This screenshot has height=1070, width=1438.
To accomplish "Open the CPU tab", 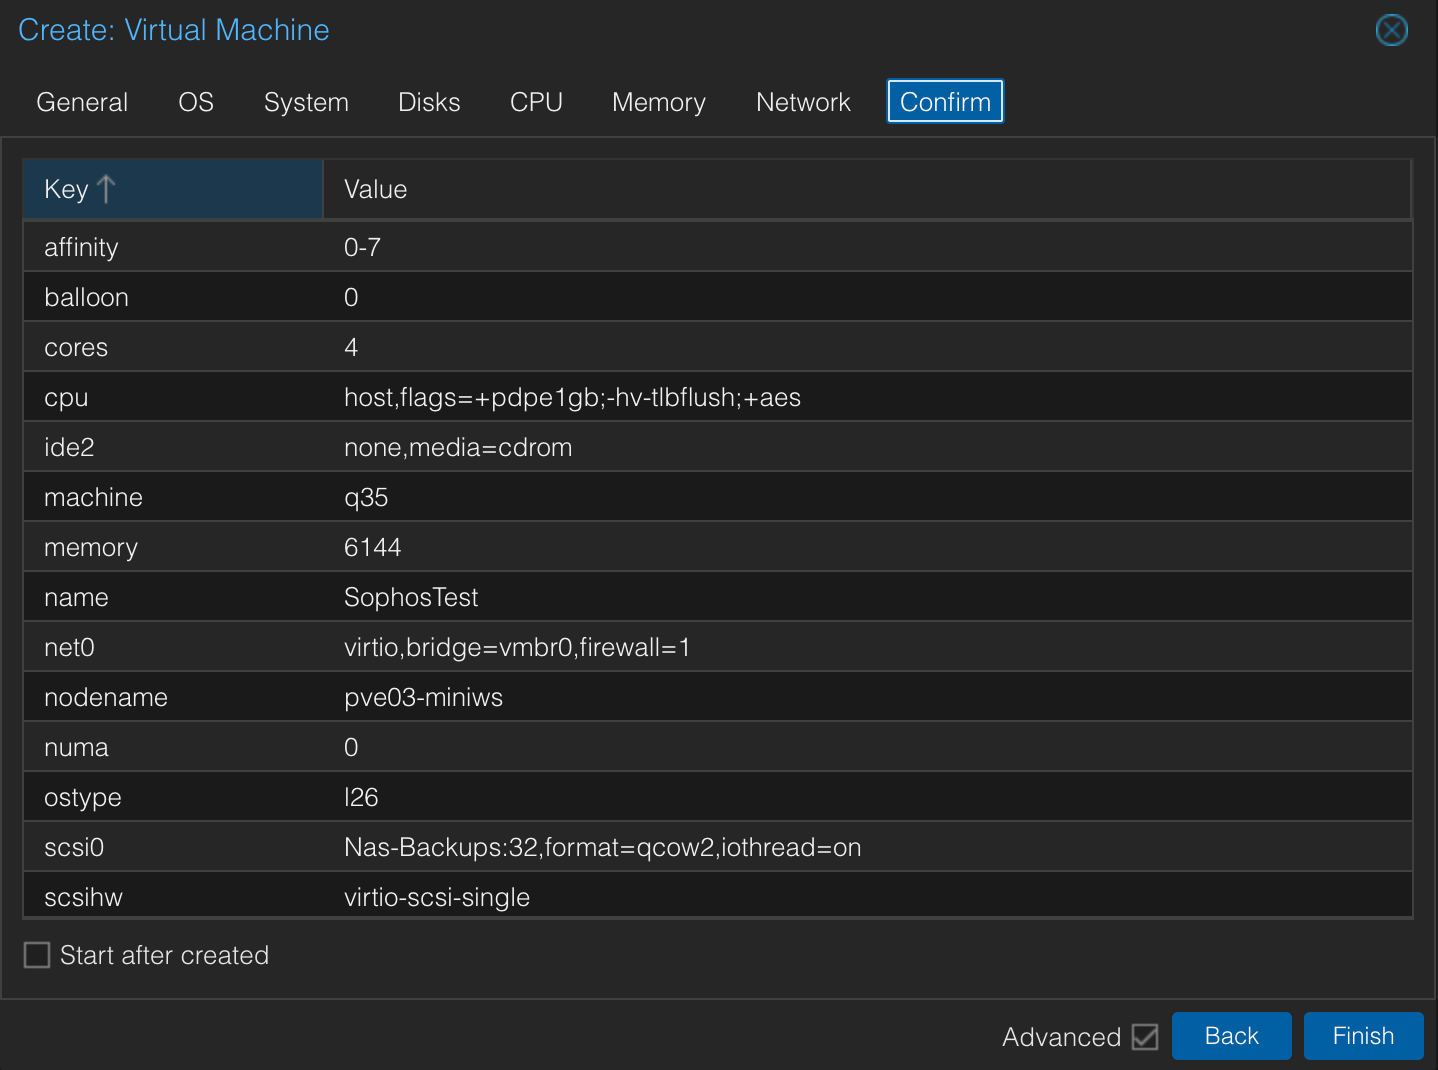I will [536, 102].
